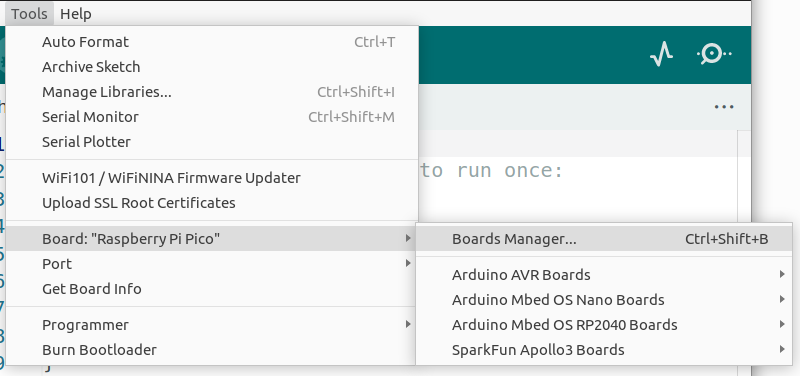The height and width of the screenshot is (376, 800).
Task: Select Burn Bootloader
Action: [x=212, y=350]
